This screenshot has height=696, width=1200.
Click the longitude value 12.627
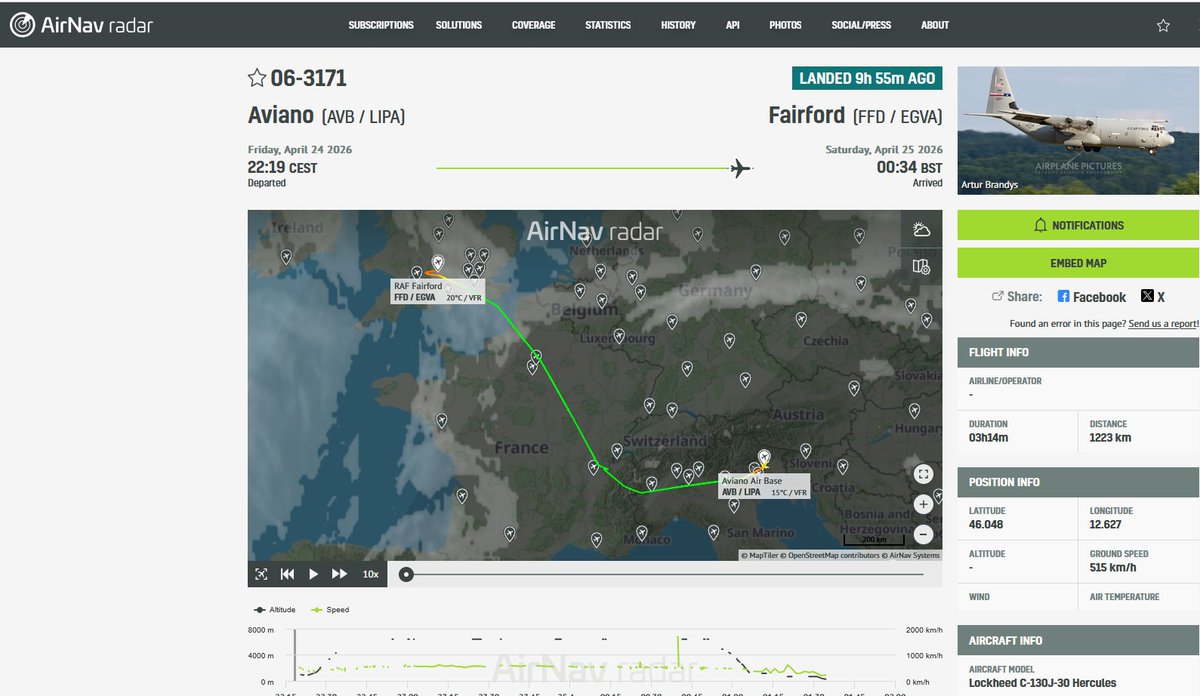pos(1107,524)
